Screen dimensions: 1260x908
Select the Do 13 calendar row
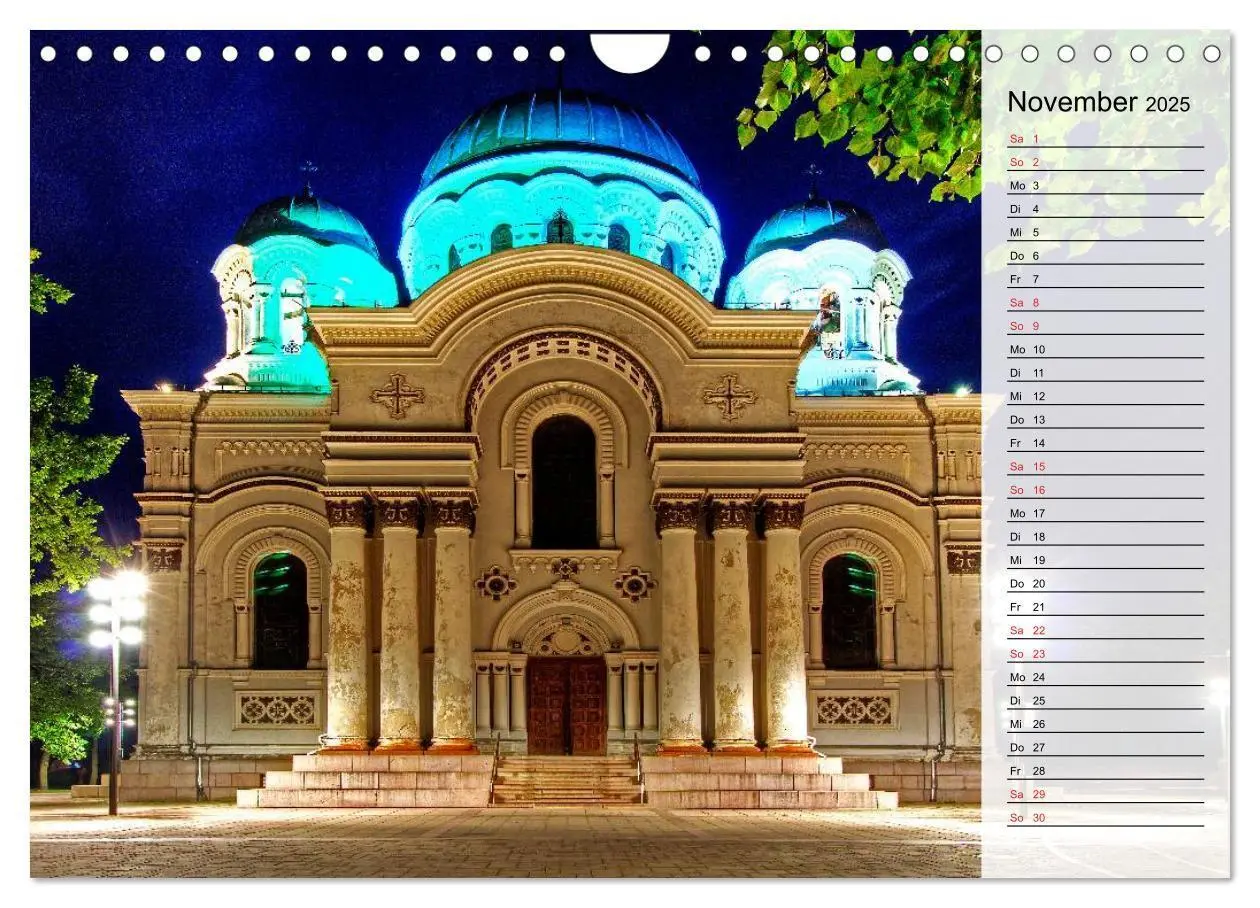point(1105,420)
